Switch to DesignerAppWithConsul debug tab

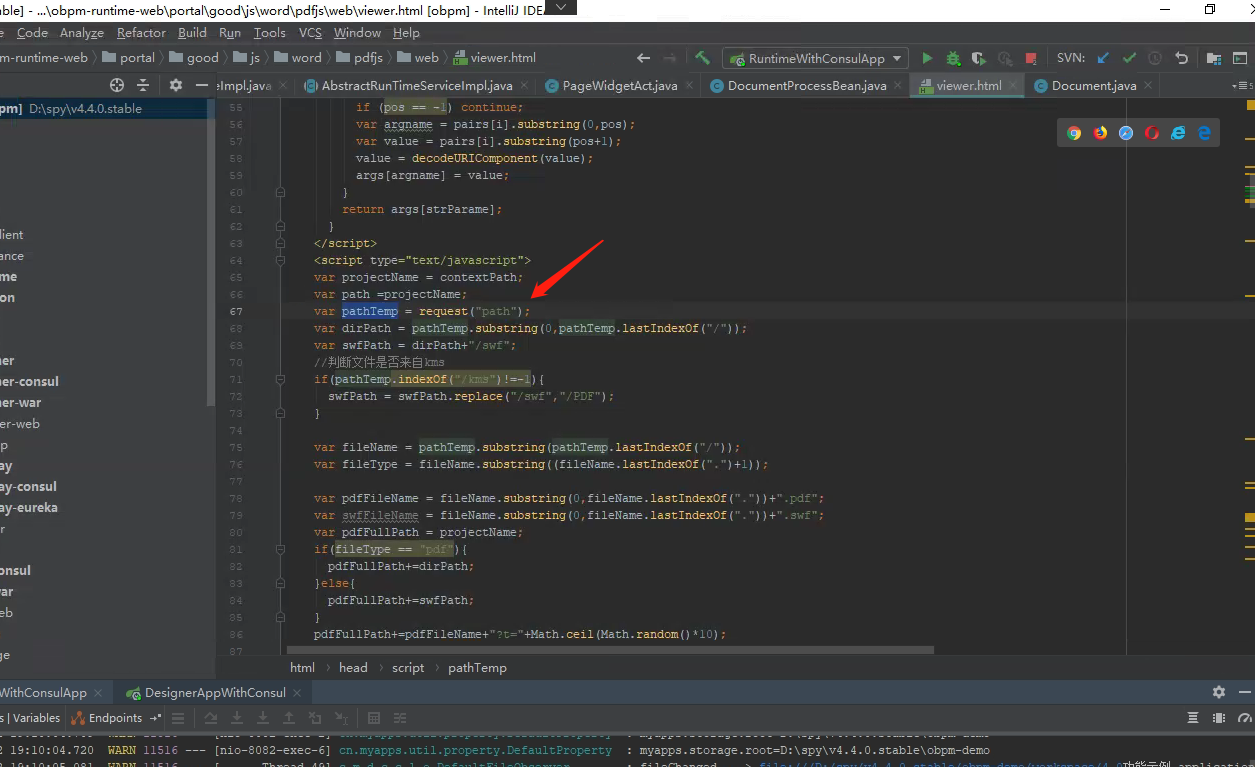(214, 692)
